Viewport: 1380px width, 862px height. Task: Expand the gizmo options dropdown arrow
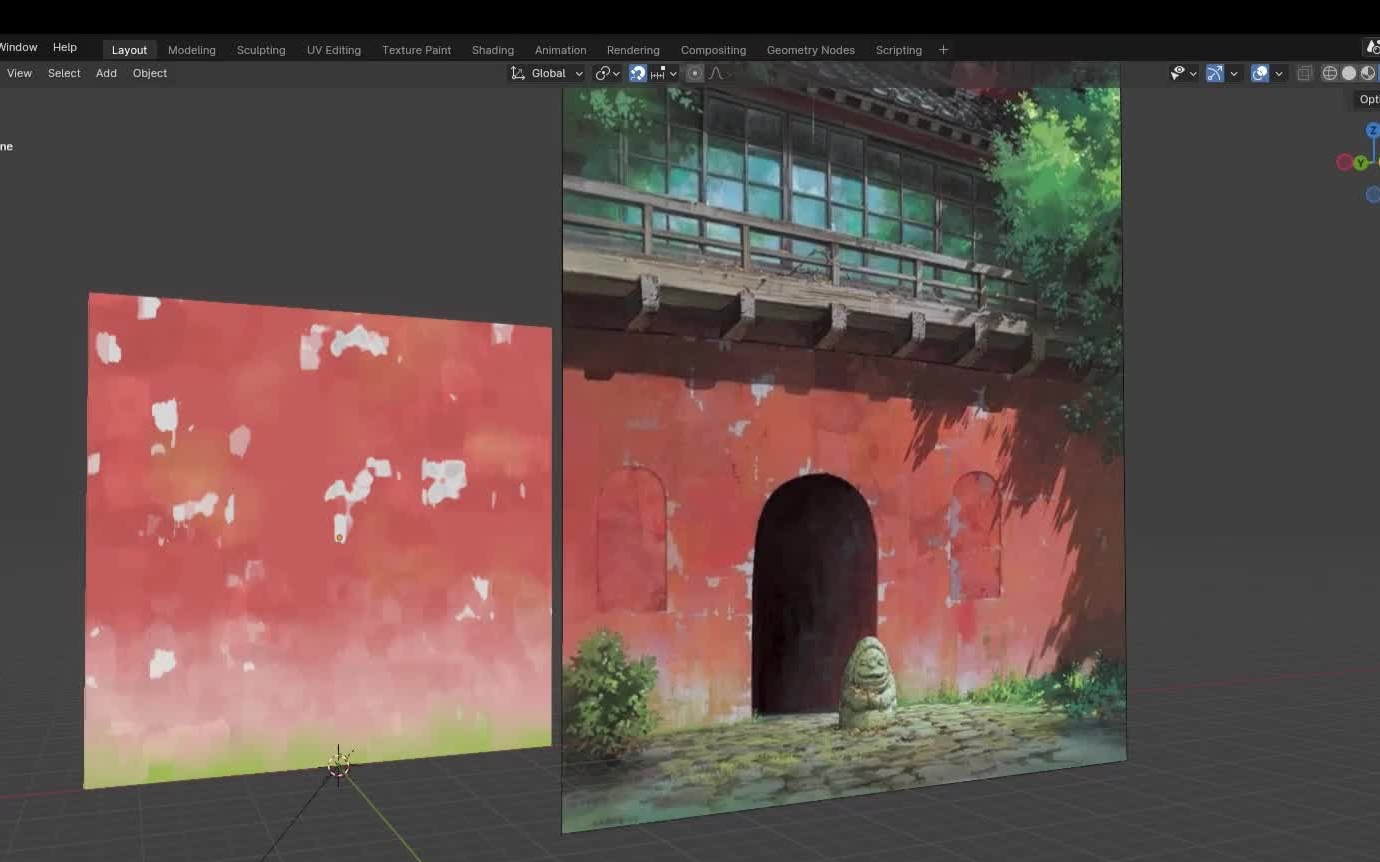coord(1234,73)
